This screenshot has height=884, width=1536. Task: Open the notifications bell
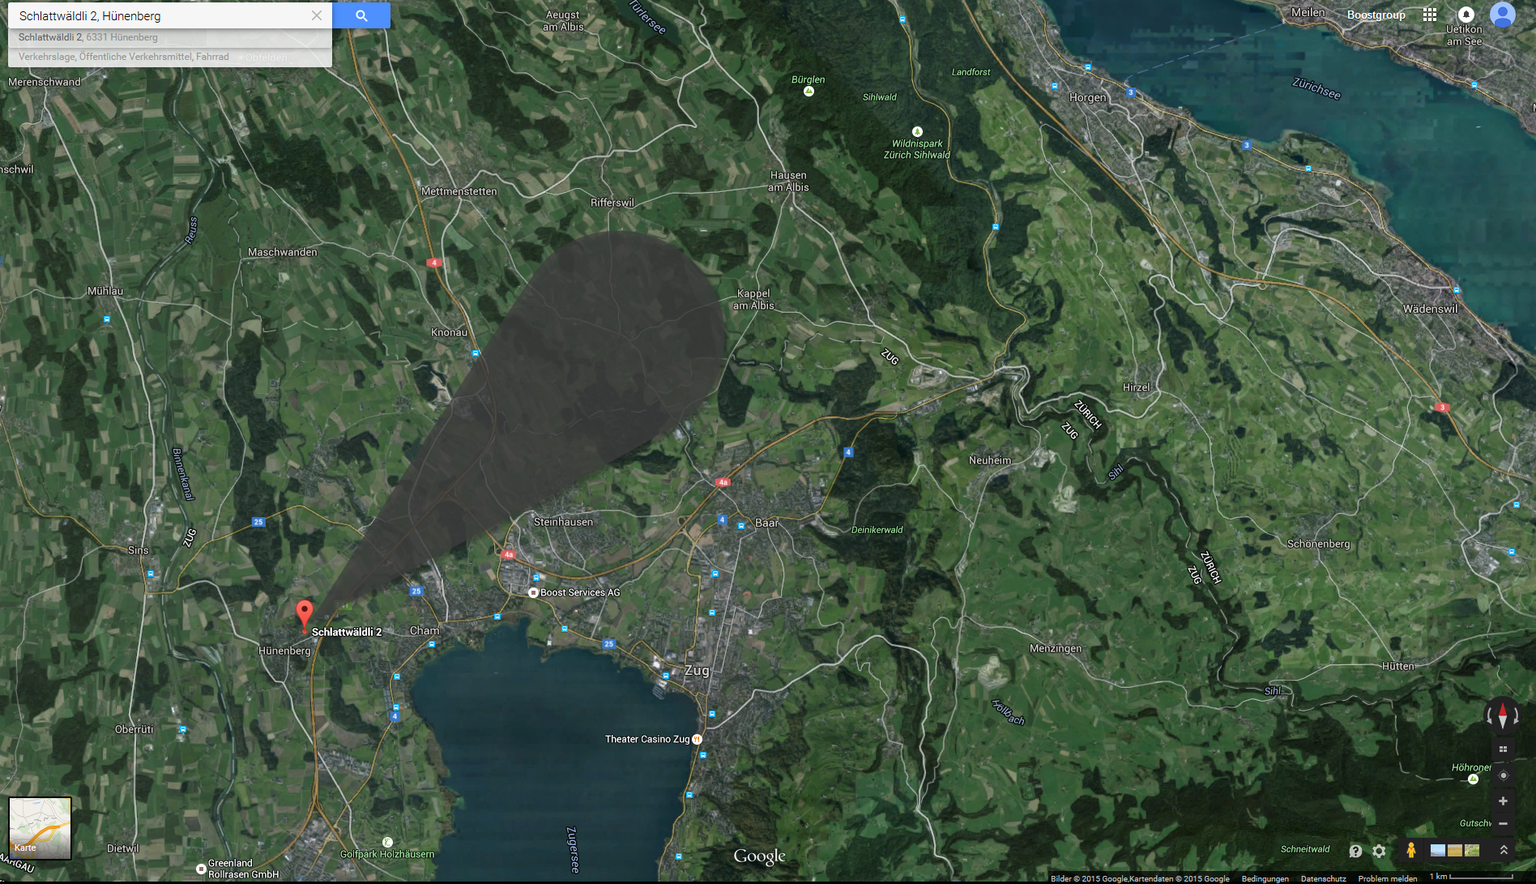(x=1466, y=15)
